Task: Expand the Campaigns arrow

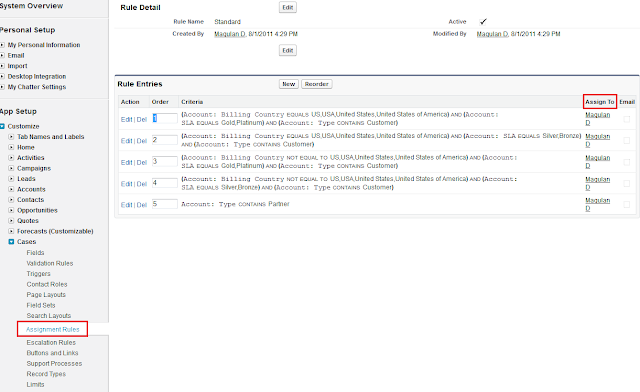Action: click(x=11, y=168)
